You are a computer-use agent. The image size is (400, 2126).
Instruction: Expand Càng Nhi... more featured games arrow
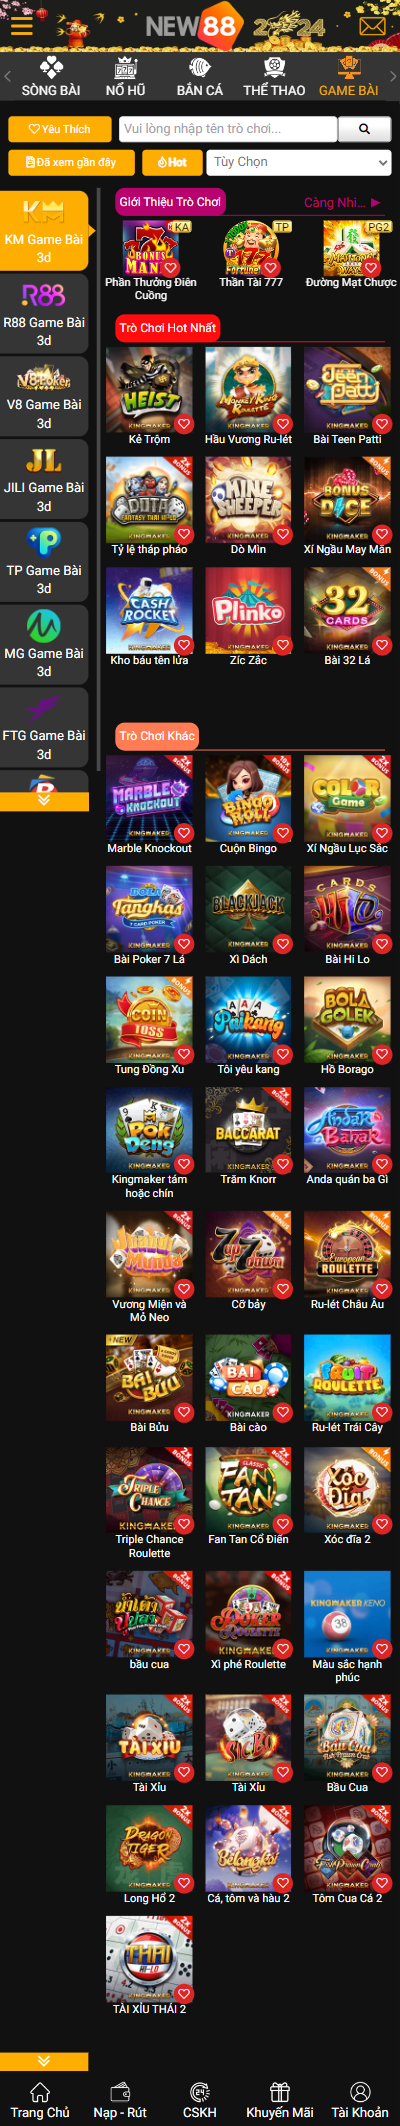point(376,203)
